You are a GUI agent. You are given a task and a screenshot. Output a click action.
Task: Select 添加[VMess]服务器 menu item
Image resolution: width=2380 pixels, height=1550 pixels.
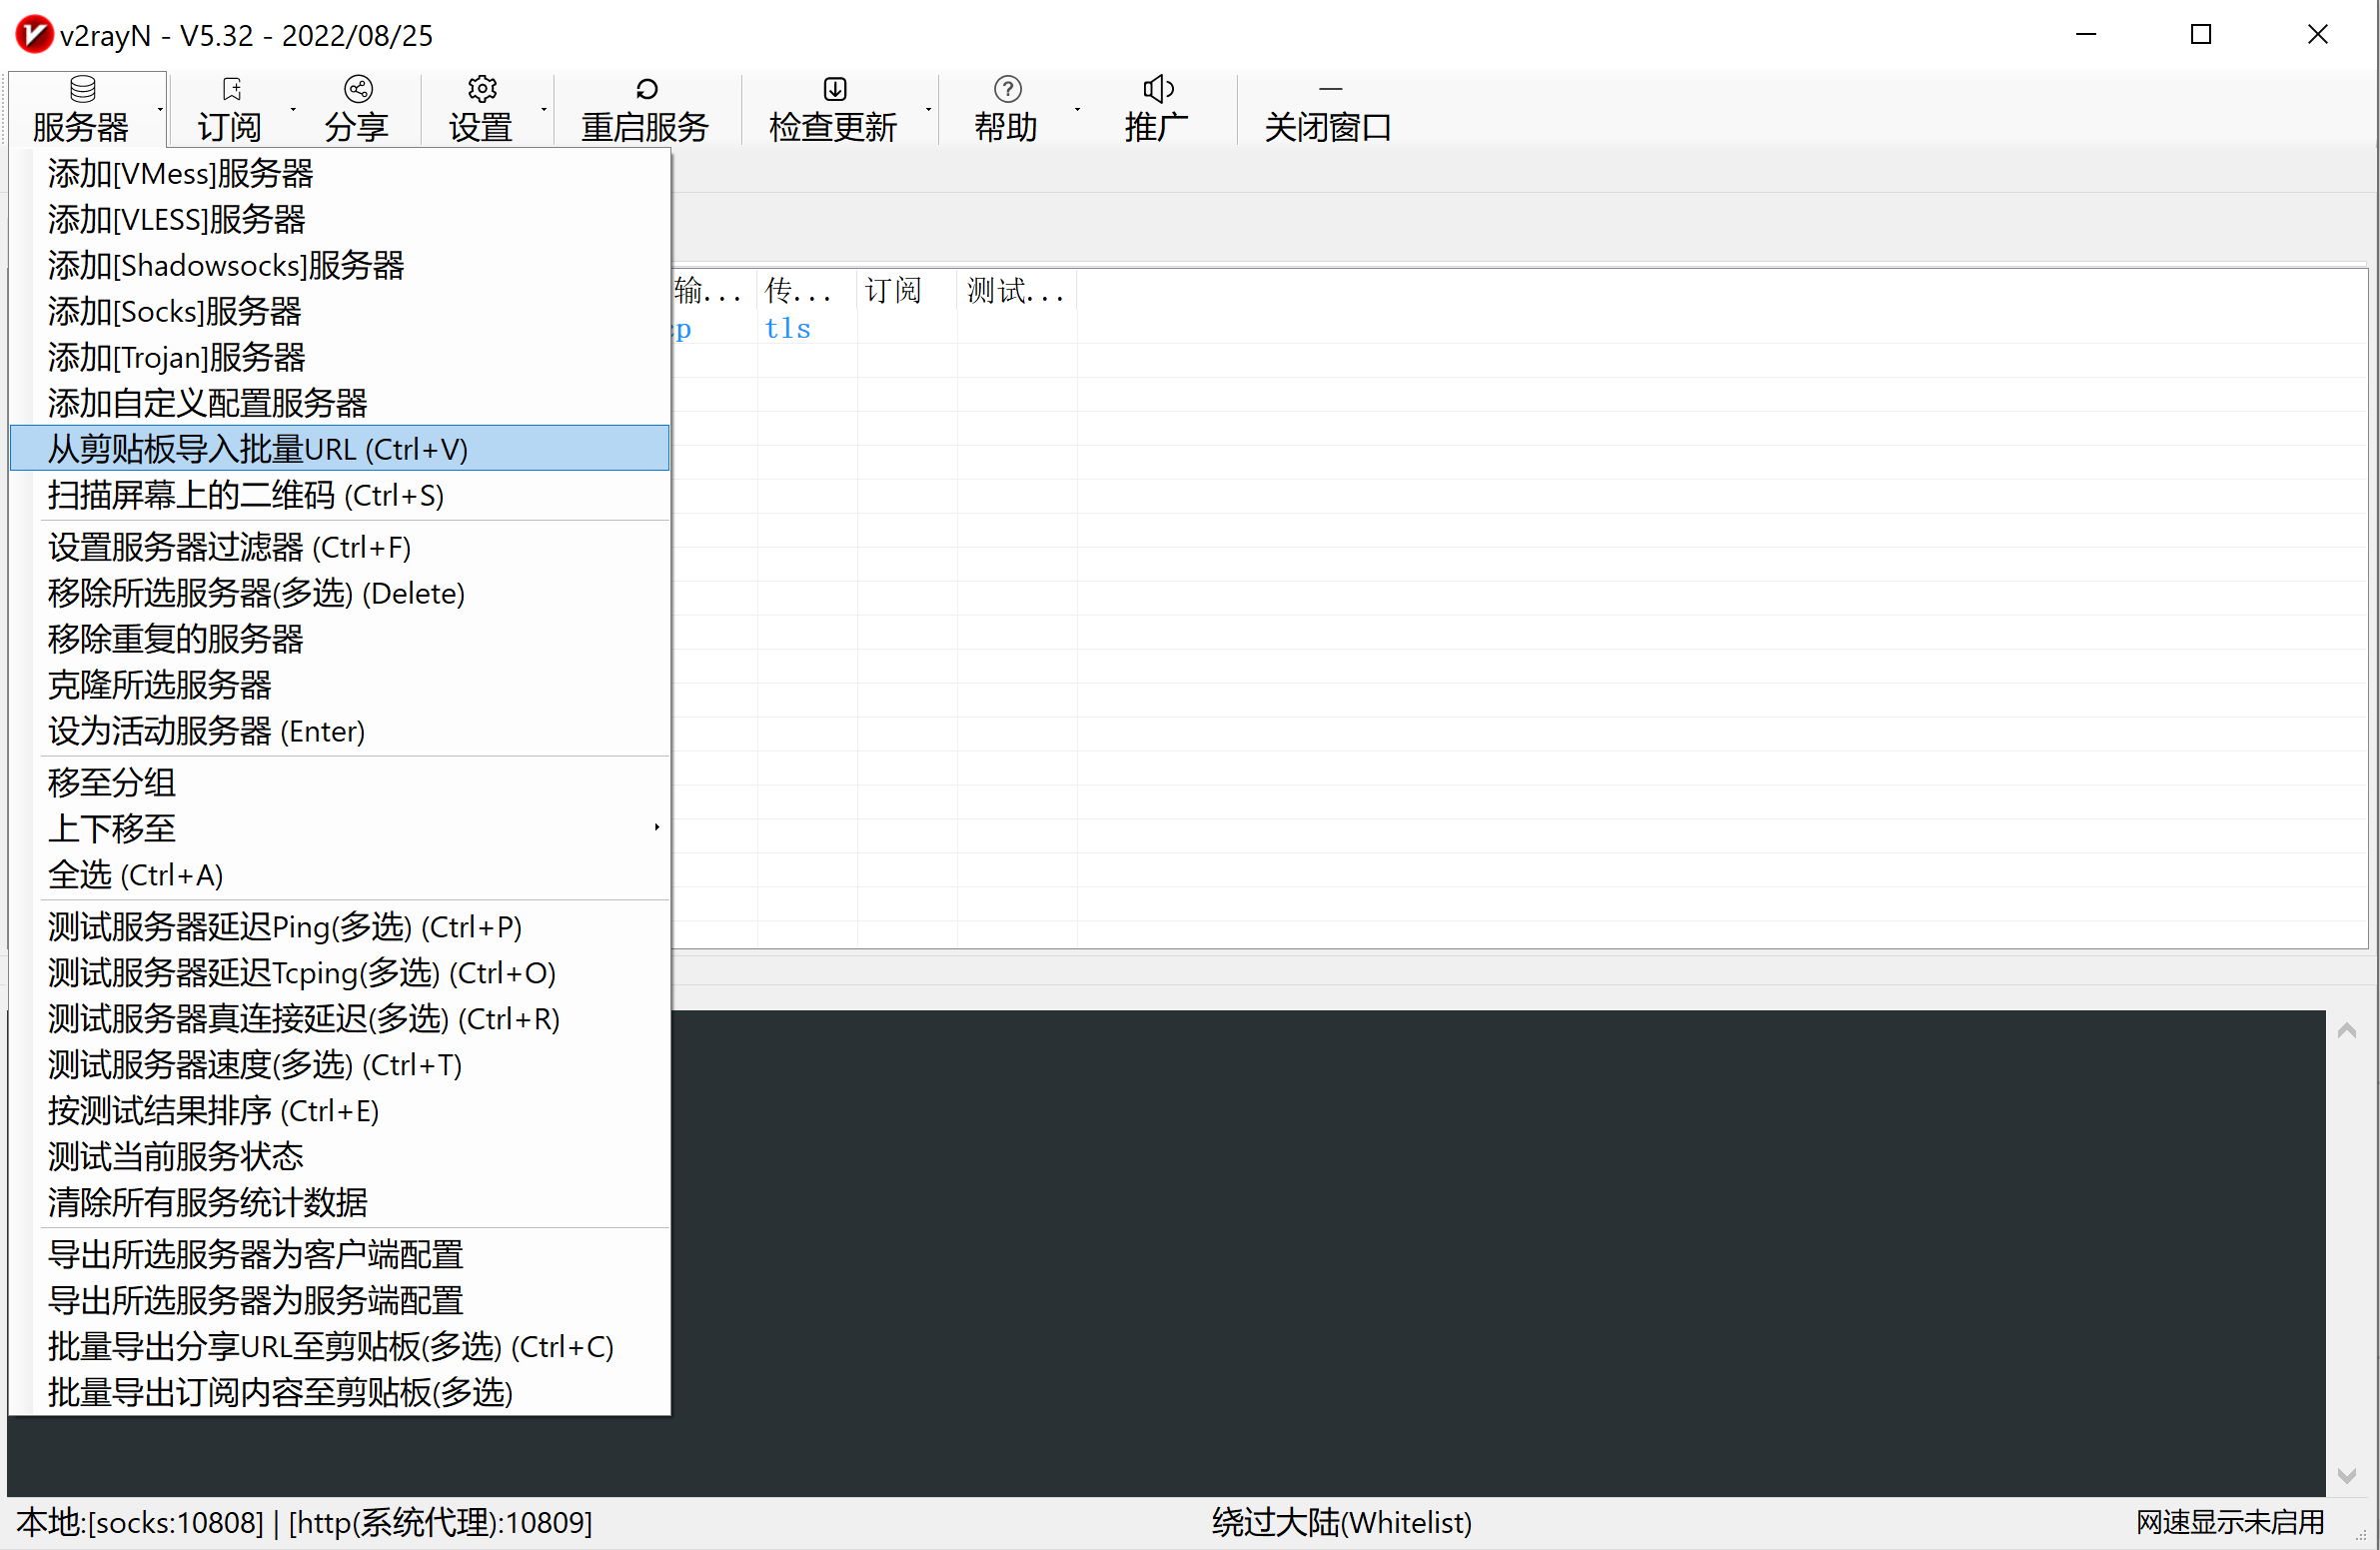pyautogui.click(x=340, y=174)
